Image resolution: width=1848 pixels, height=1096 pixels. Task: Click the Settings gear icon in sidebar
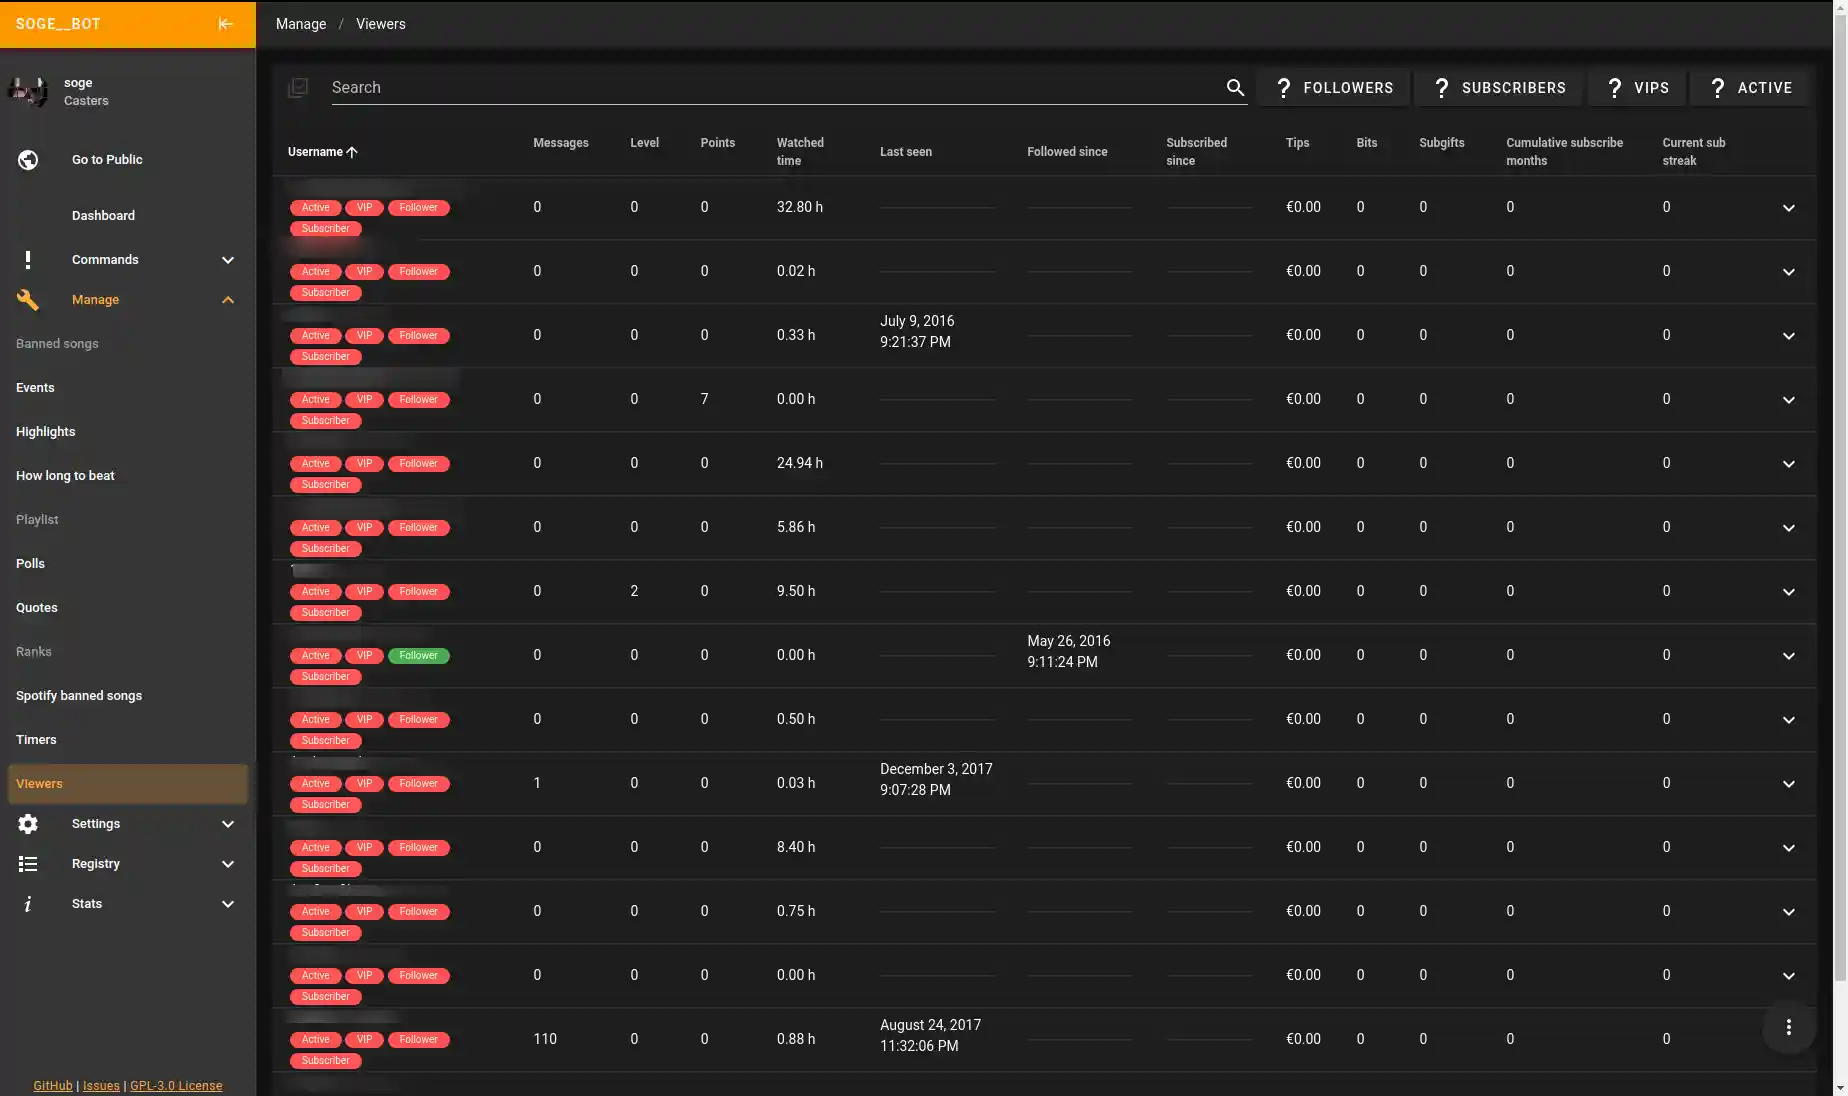[x=28, y=824]
